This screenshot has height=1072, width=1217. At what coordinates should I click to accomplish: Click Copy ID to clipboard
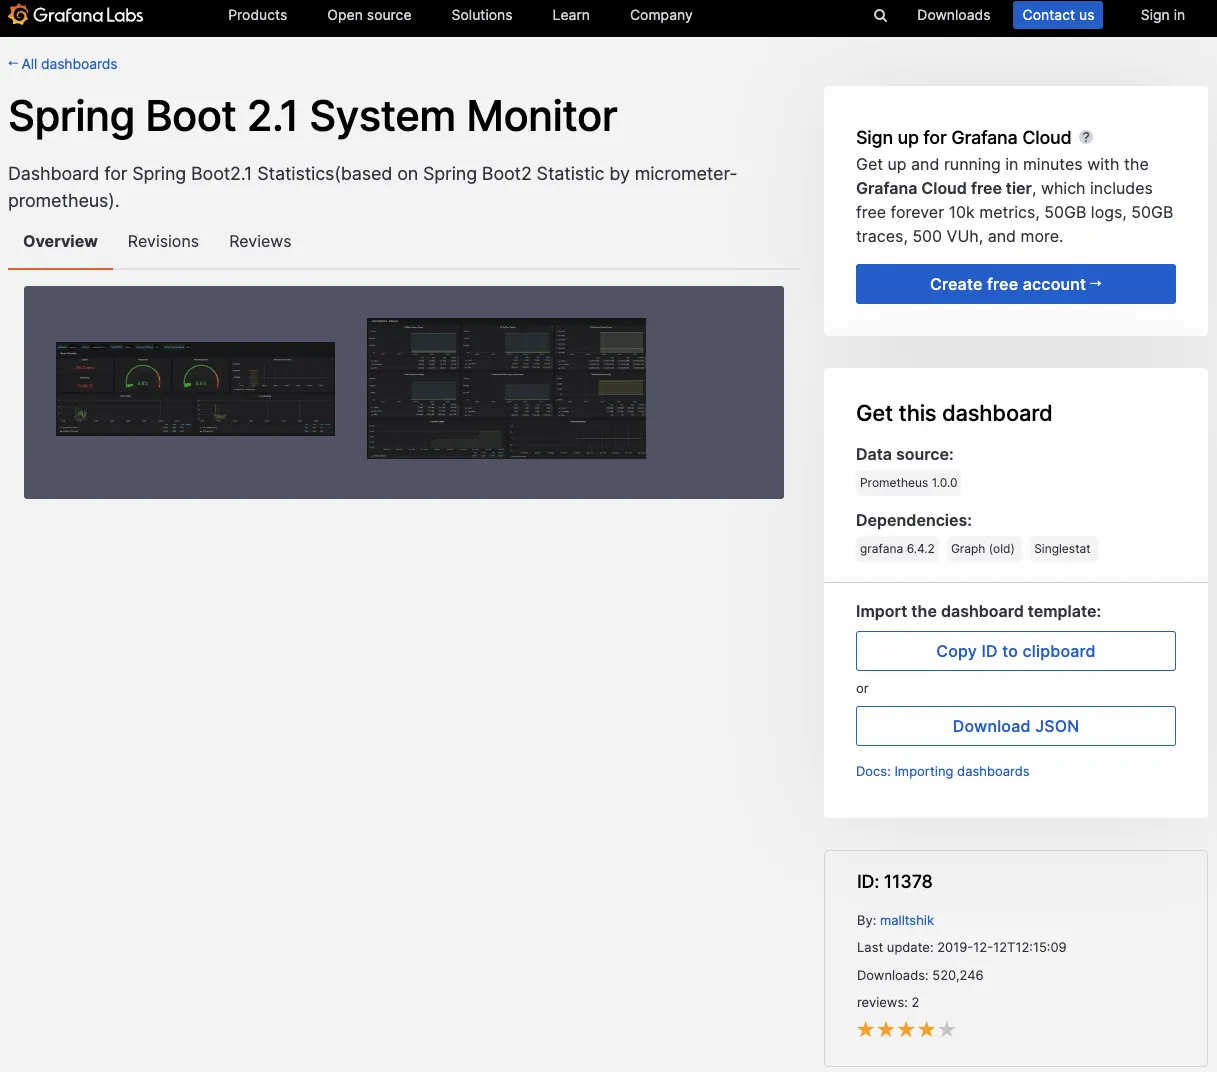pyautogui.click(x=1015, y=651)
